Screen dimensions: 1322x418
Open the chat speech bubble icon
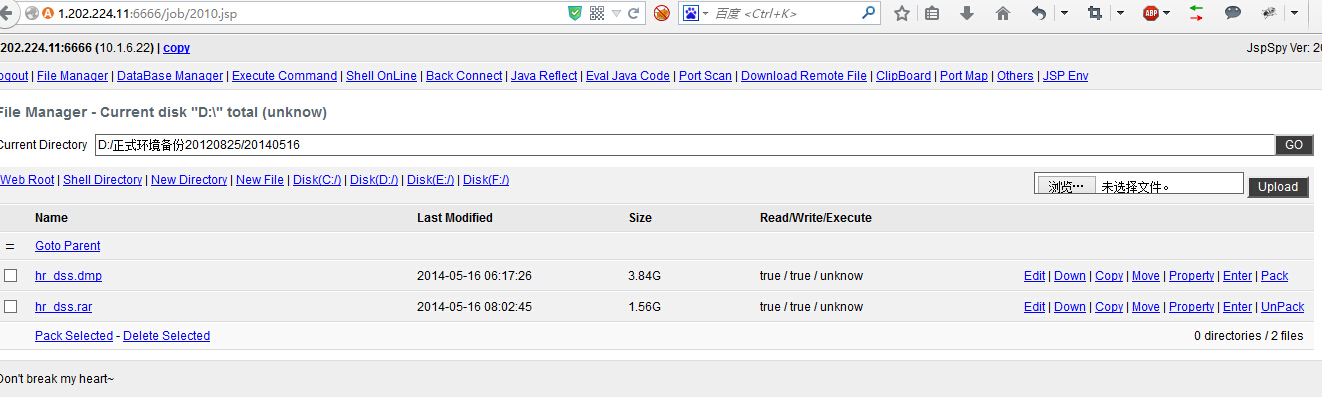tap(1233, 13)
